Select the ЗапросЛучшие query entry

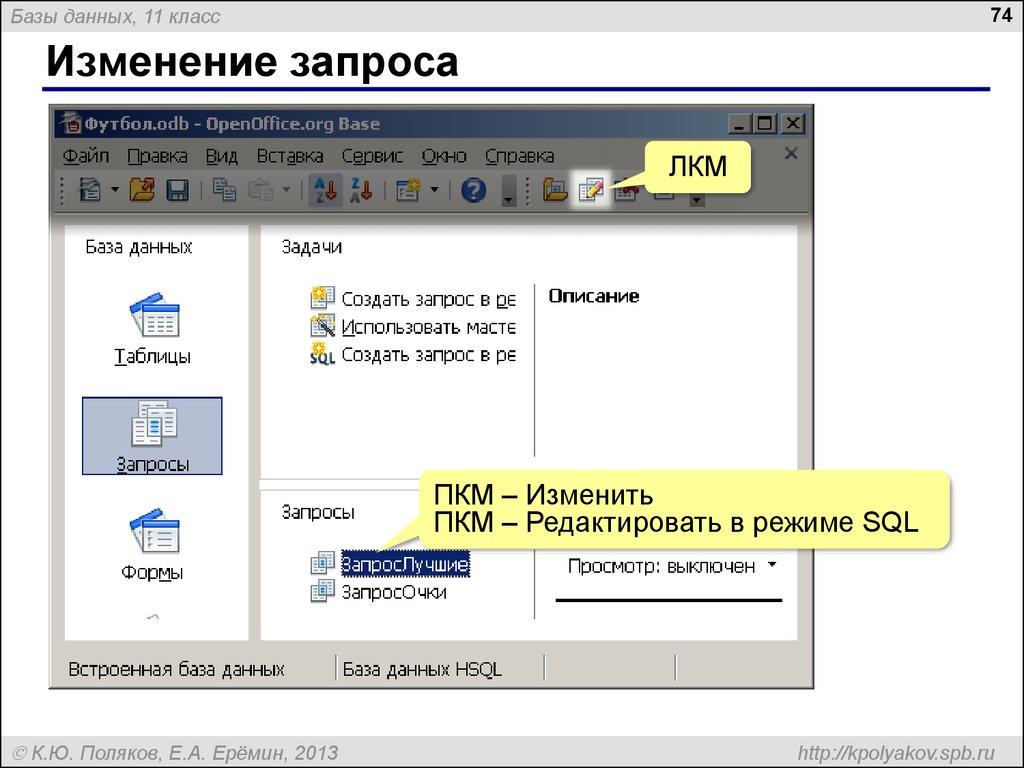tap(405, 563)
